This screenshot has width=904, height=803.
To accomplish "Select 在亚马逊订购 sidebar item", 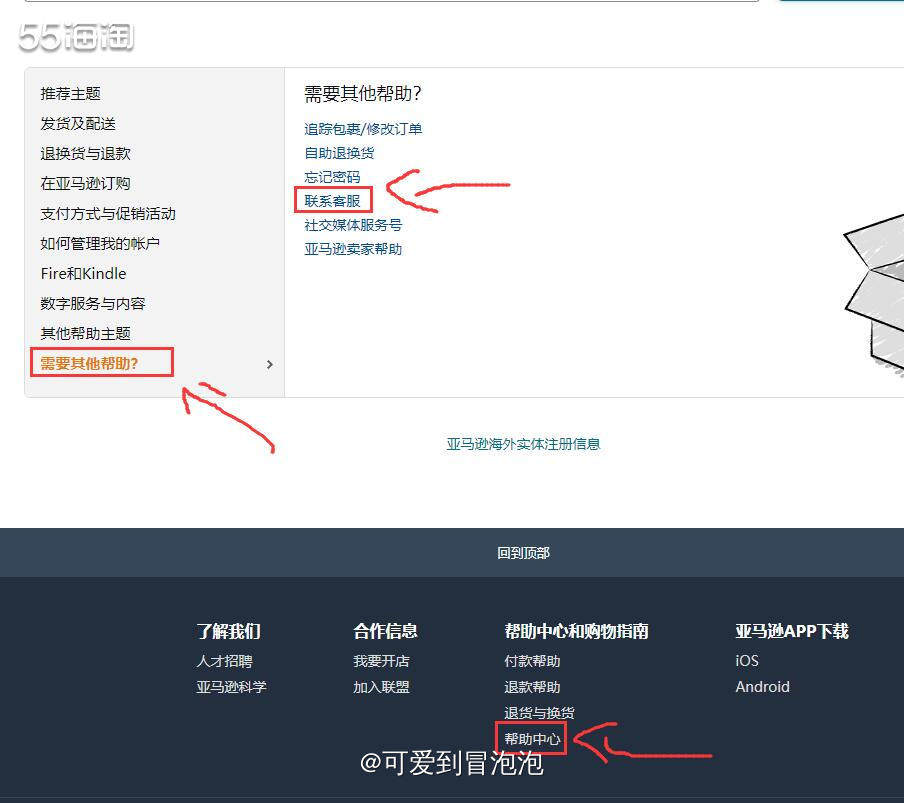I will tap(85, 183).
